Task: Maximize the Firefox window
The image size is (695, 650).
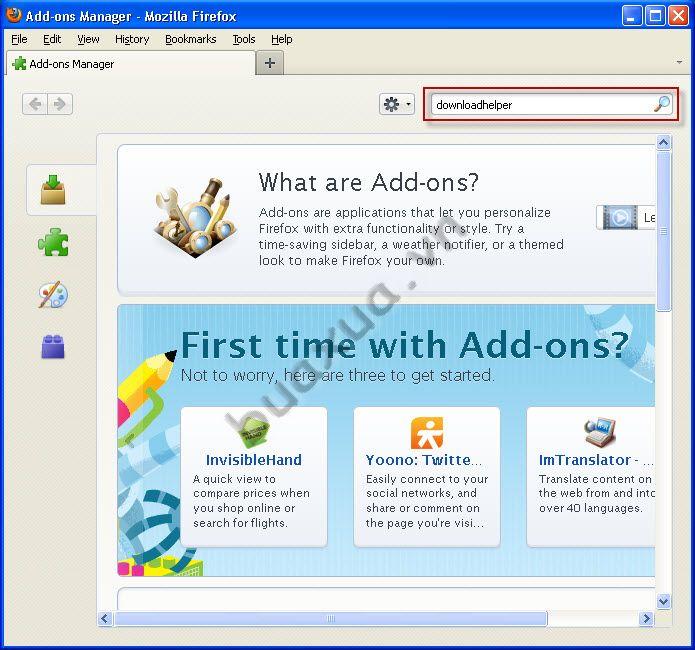Action: (655, 16)
